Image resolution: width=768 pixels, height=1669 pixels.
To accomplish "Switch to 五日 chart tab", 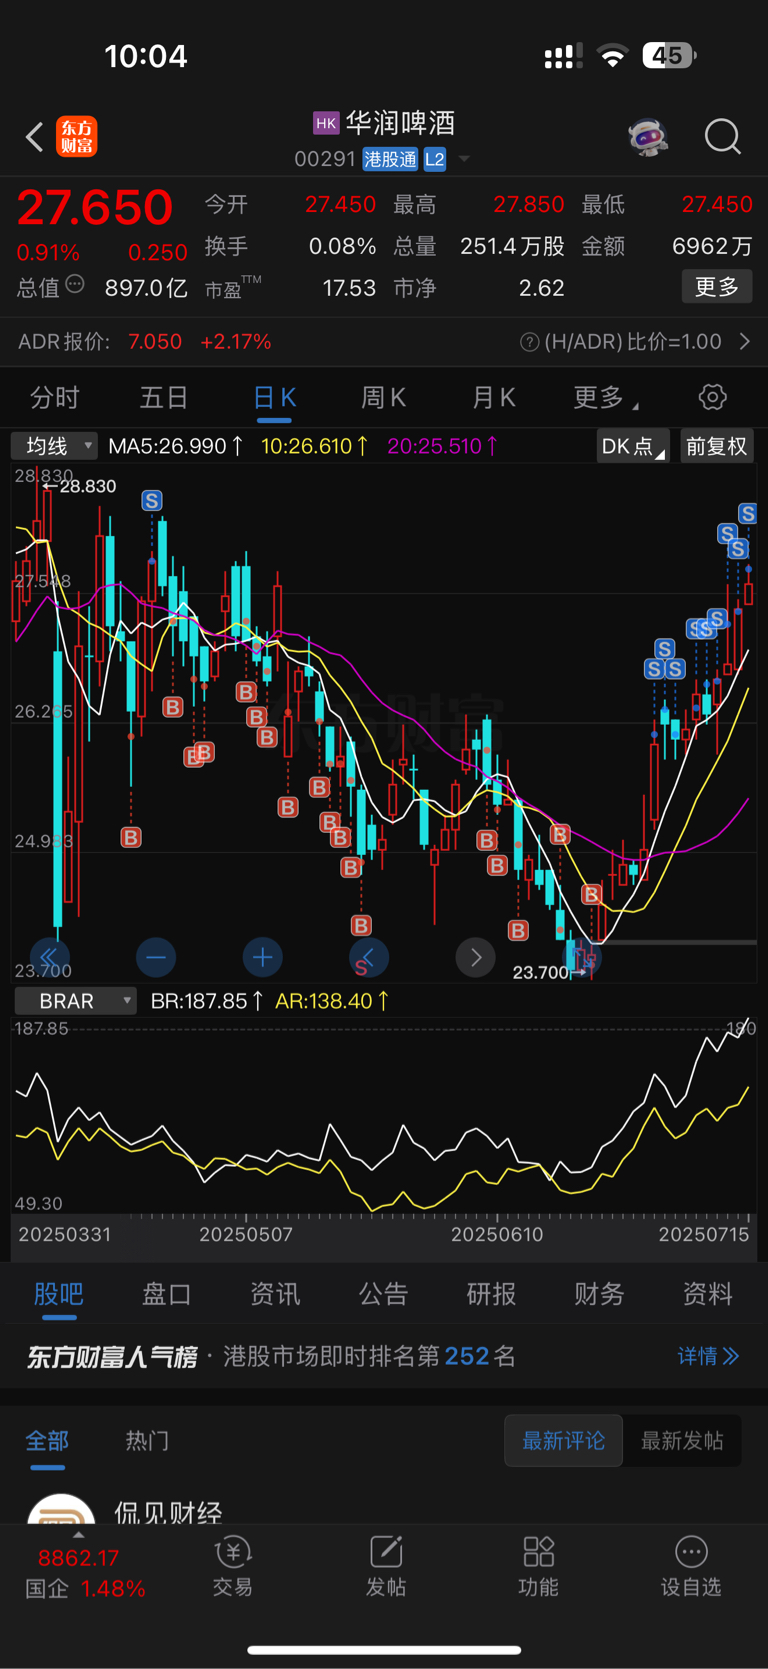I will point(164,398).
